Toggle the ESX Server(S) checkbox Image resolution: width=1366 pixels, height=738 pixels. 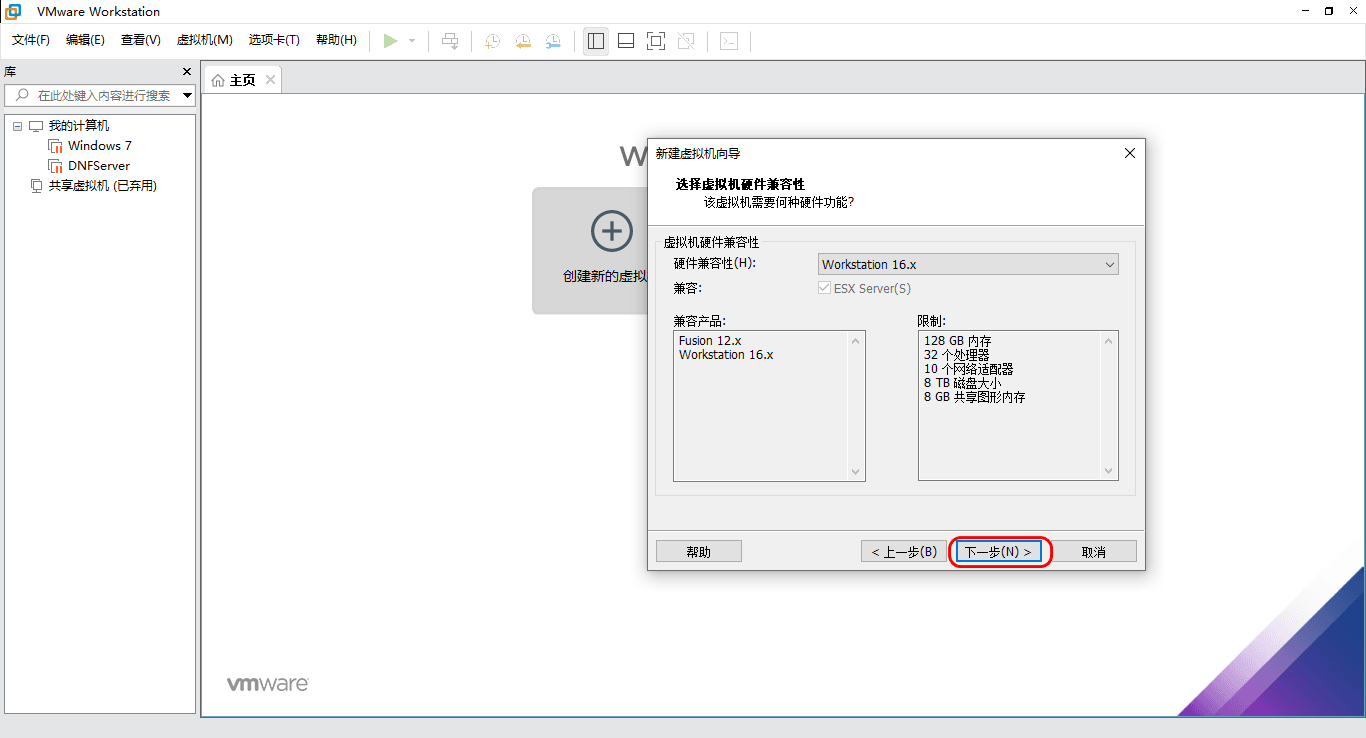pos(825,288)
